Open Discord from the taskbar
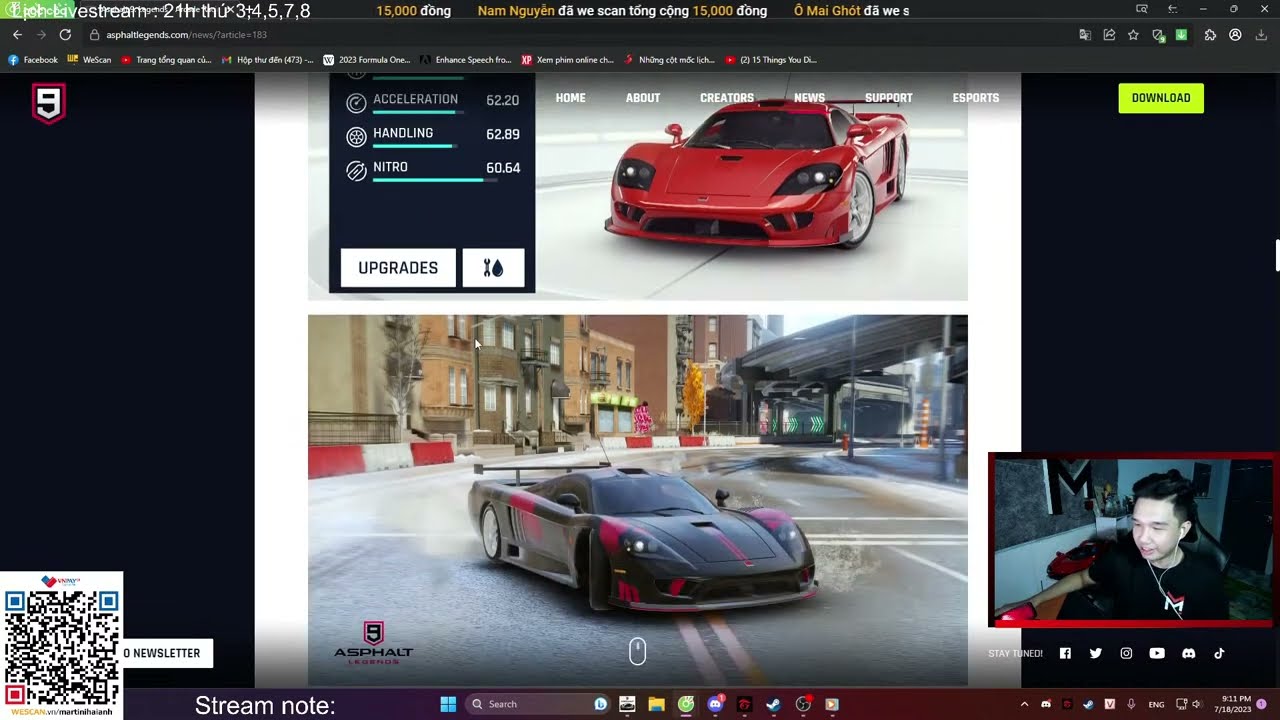 tap(715, 704)
